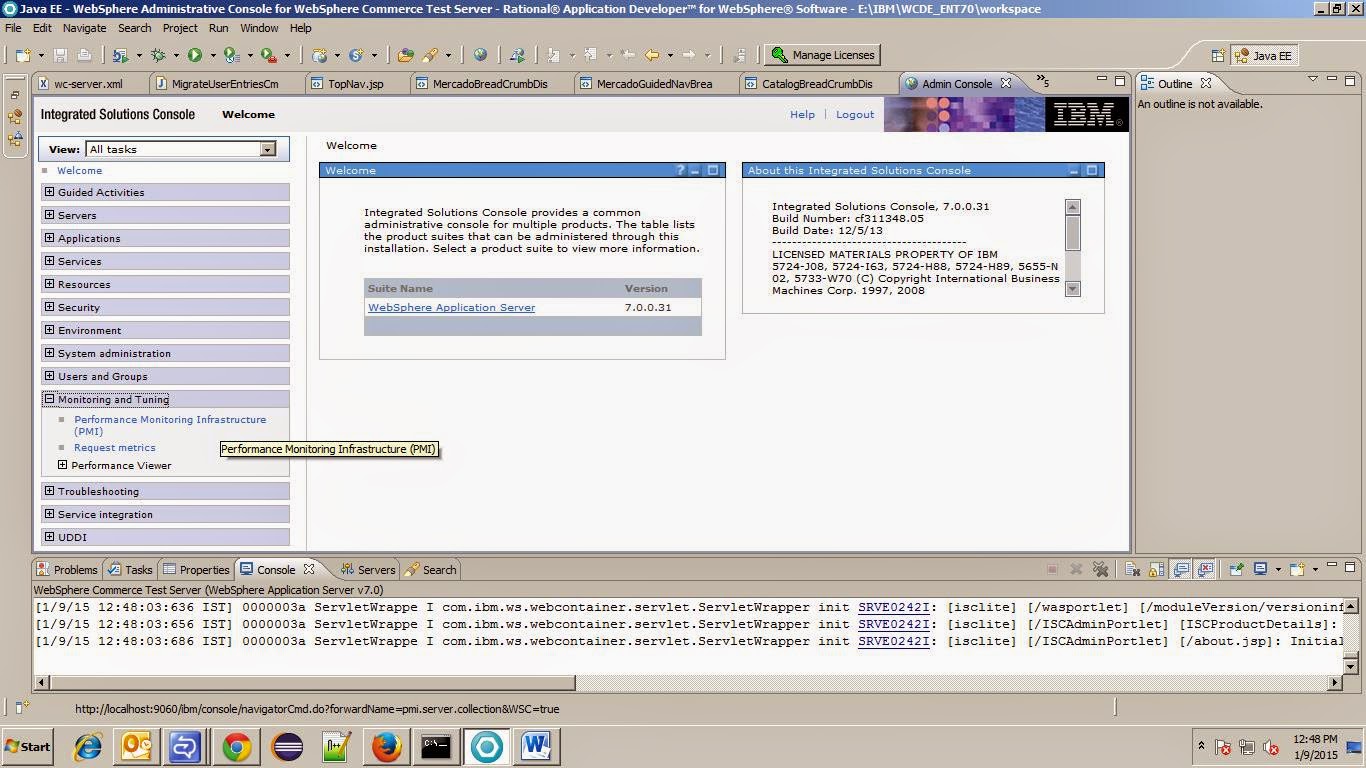Click the Open Type folder toolbar icon
The image size is (1366, 768).
405,55
